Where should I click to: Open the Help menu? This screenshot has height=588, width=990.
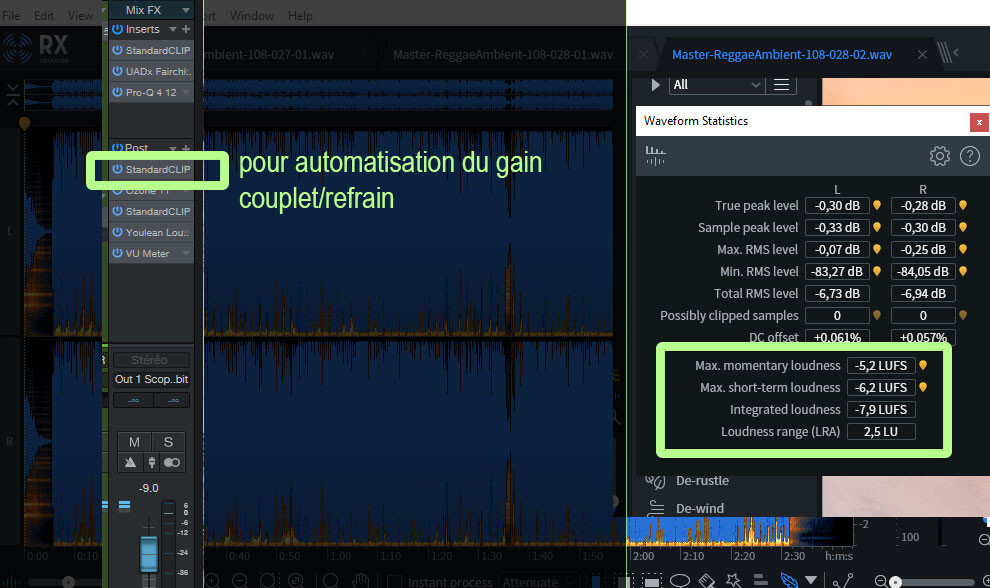click(300, 16)
